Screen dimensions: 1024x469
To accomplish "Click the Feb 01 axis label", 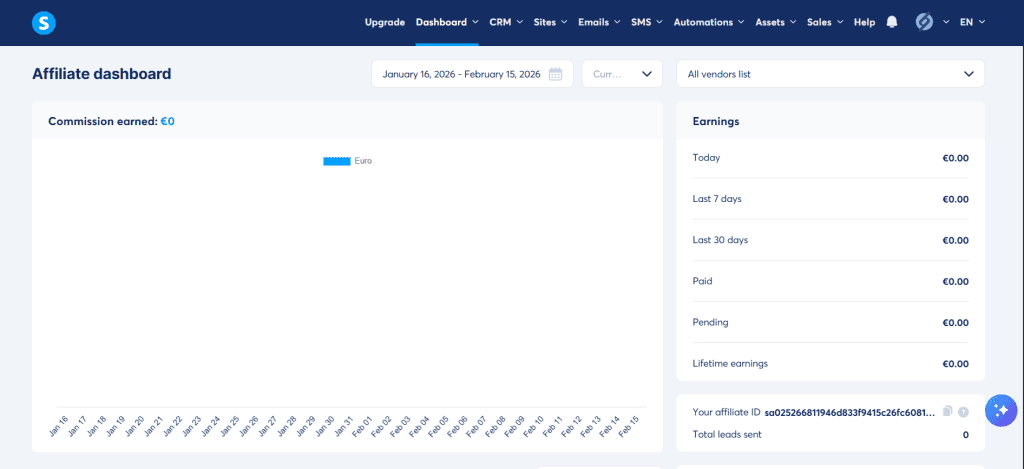I will click(362, 427).
